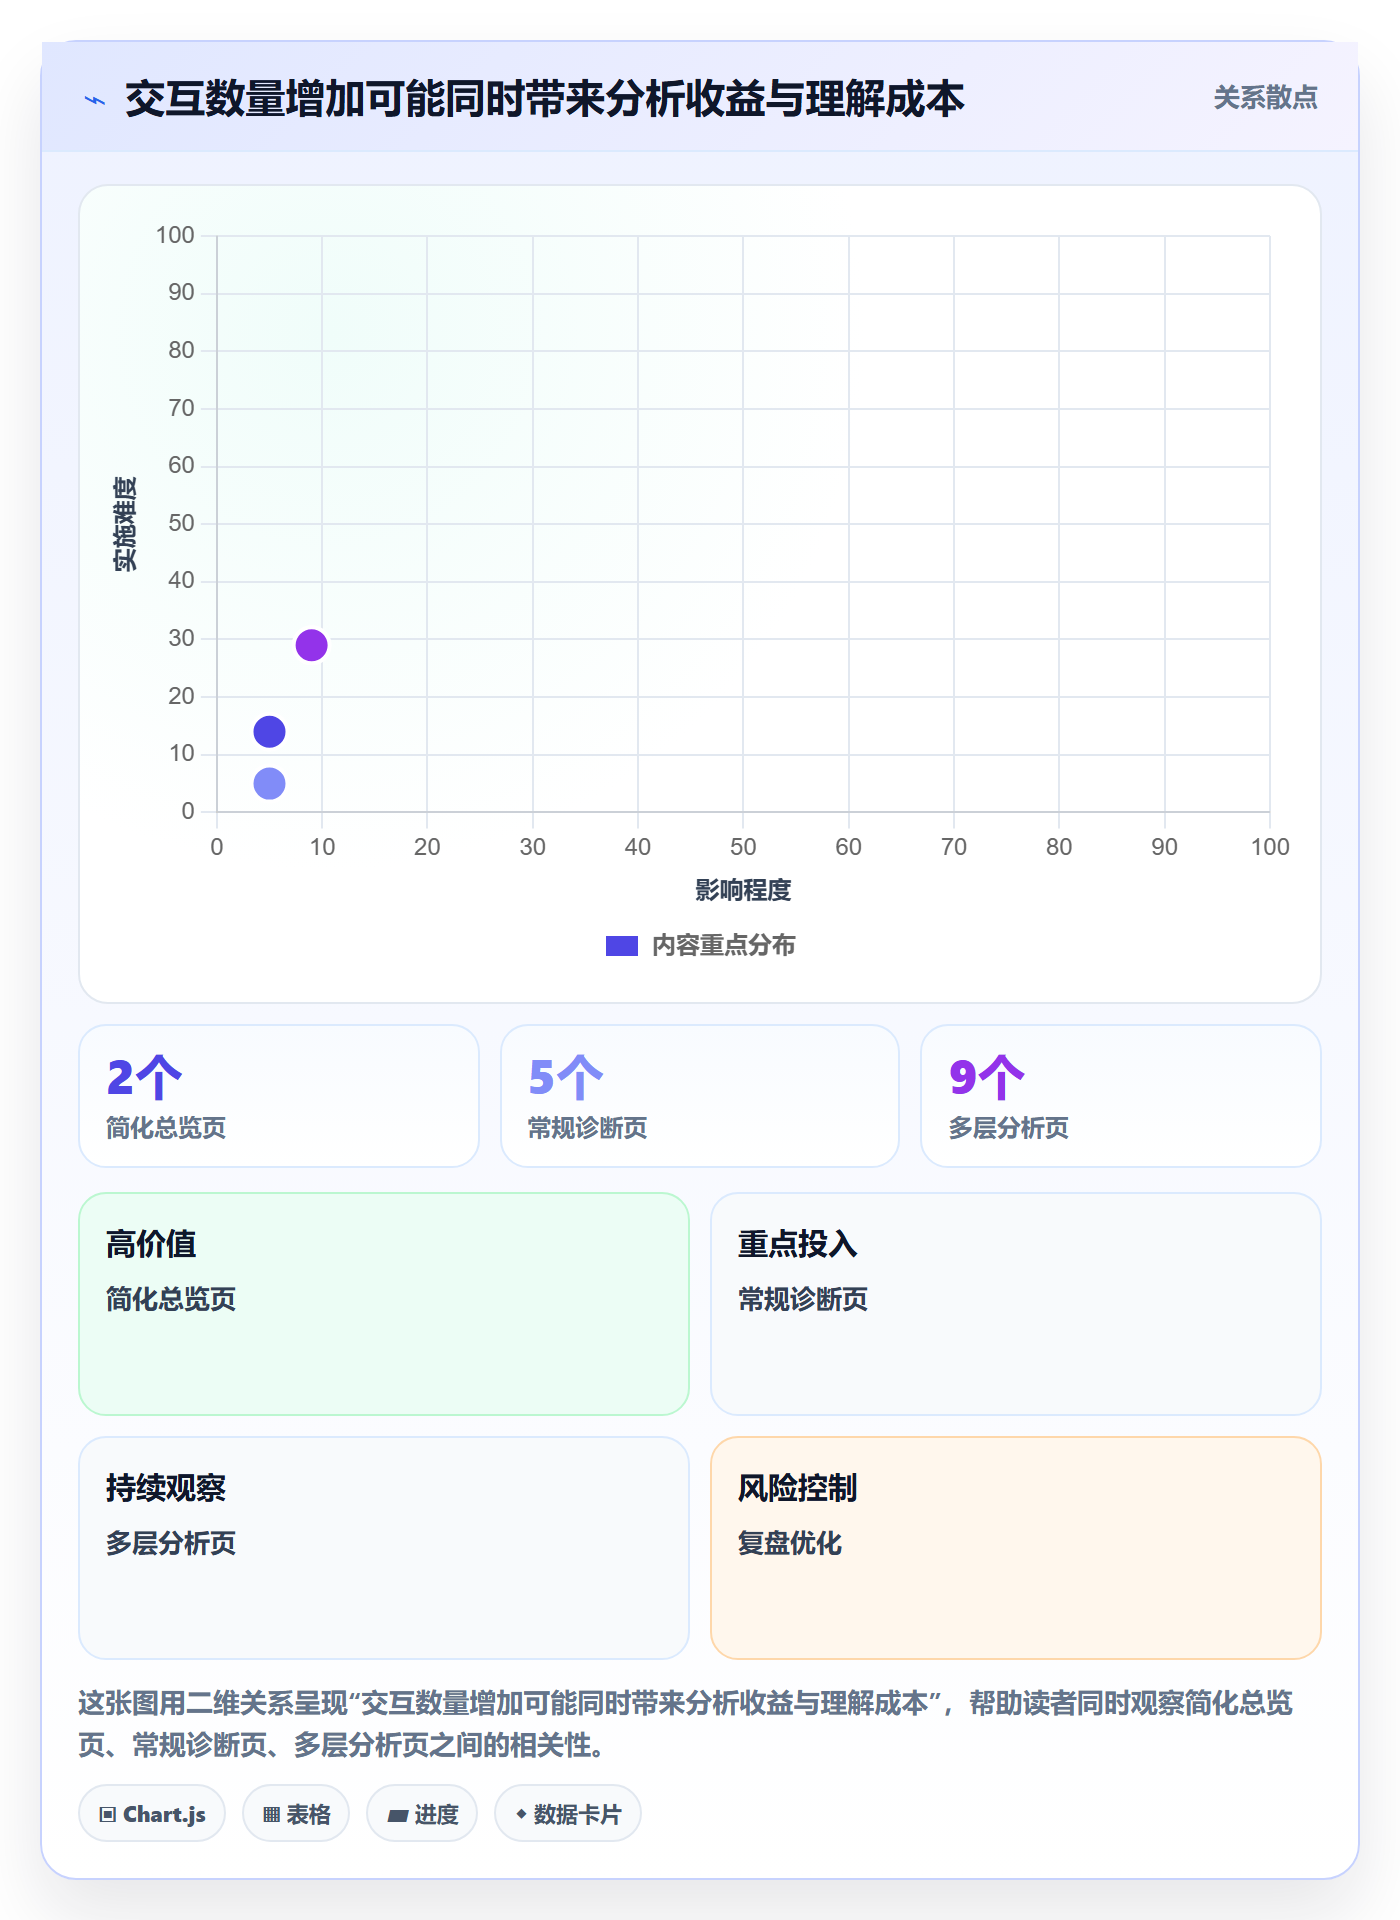Click the 多层分析页 text in the 持续观察 card
1400x1920 pixels.
171,1543
